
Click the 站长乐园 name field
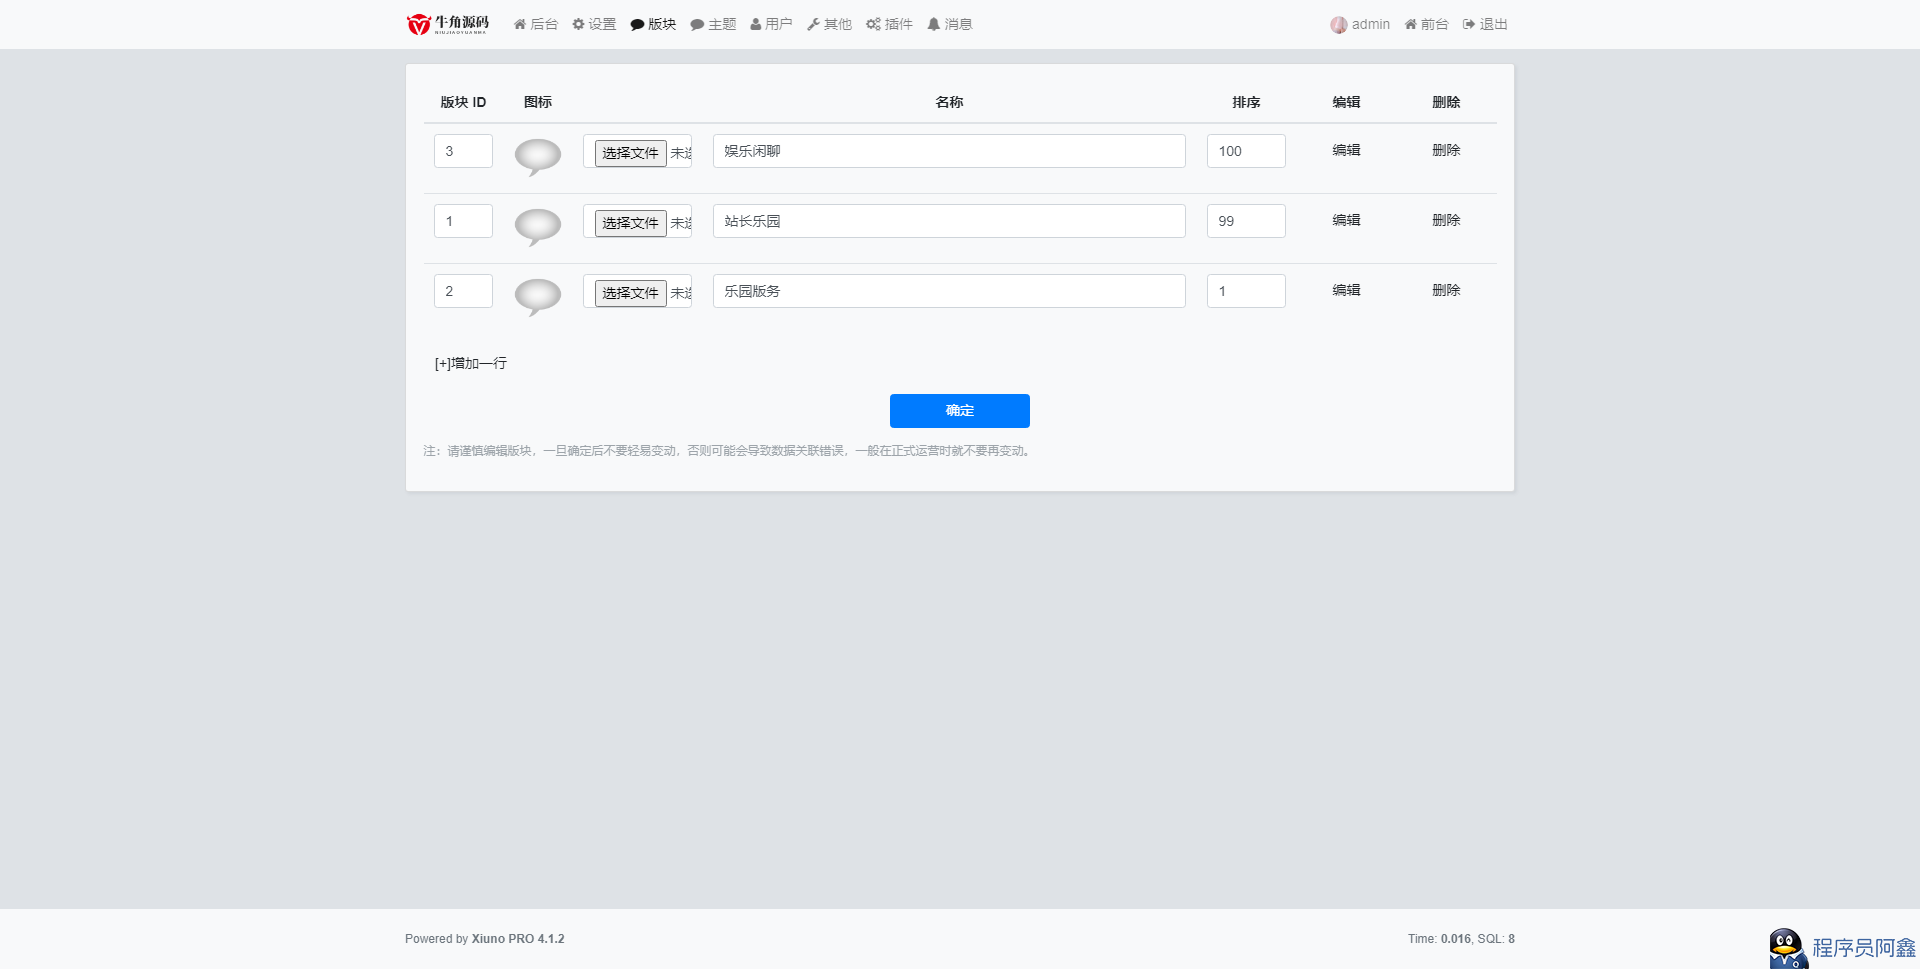(949, 221)
